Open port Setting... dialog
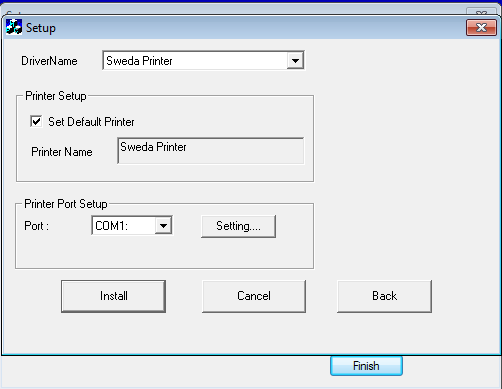 238,226
